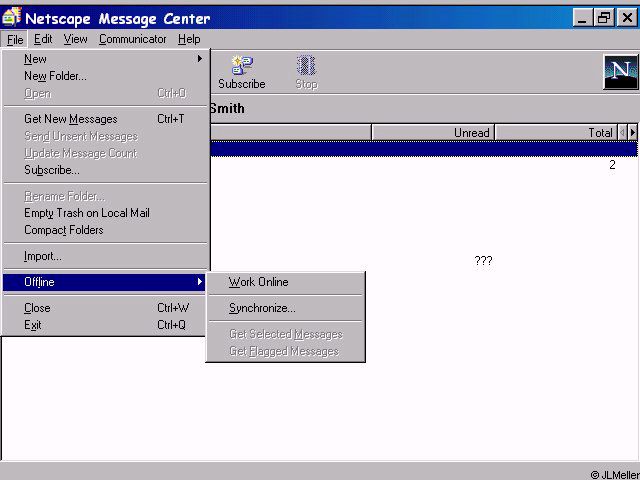Open the File menu
640x480 pixels.
tap(15, 40)
